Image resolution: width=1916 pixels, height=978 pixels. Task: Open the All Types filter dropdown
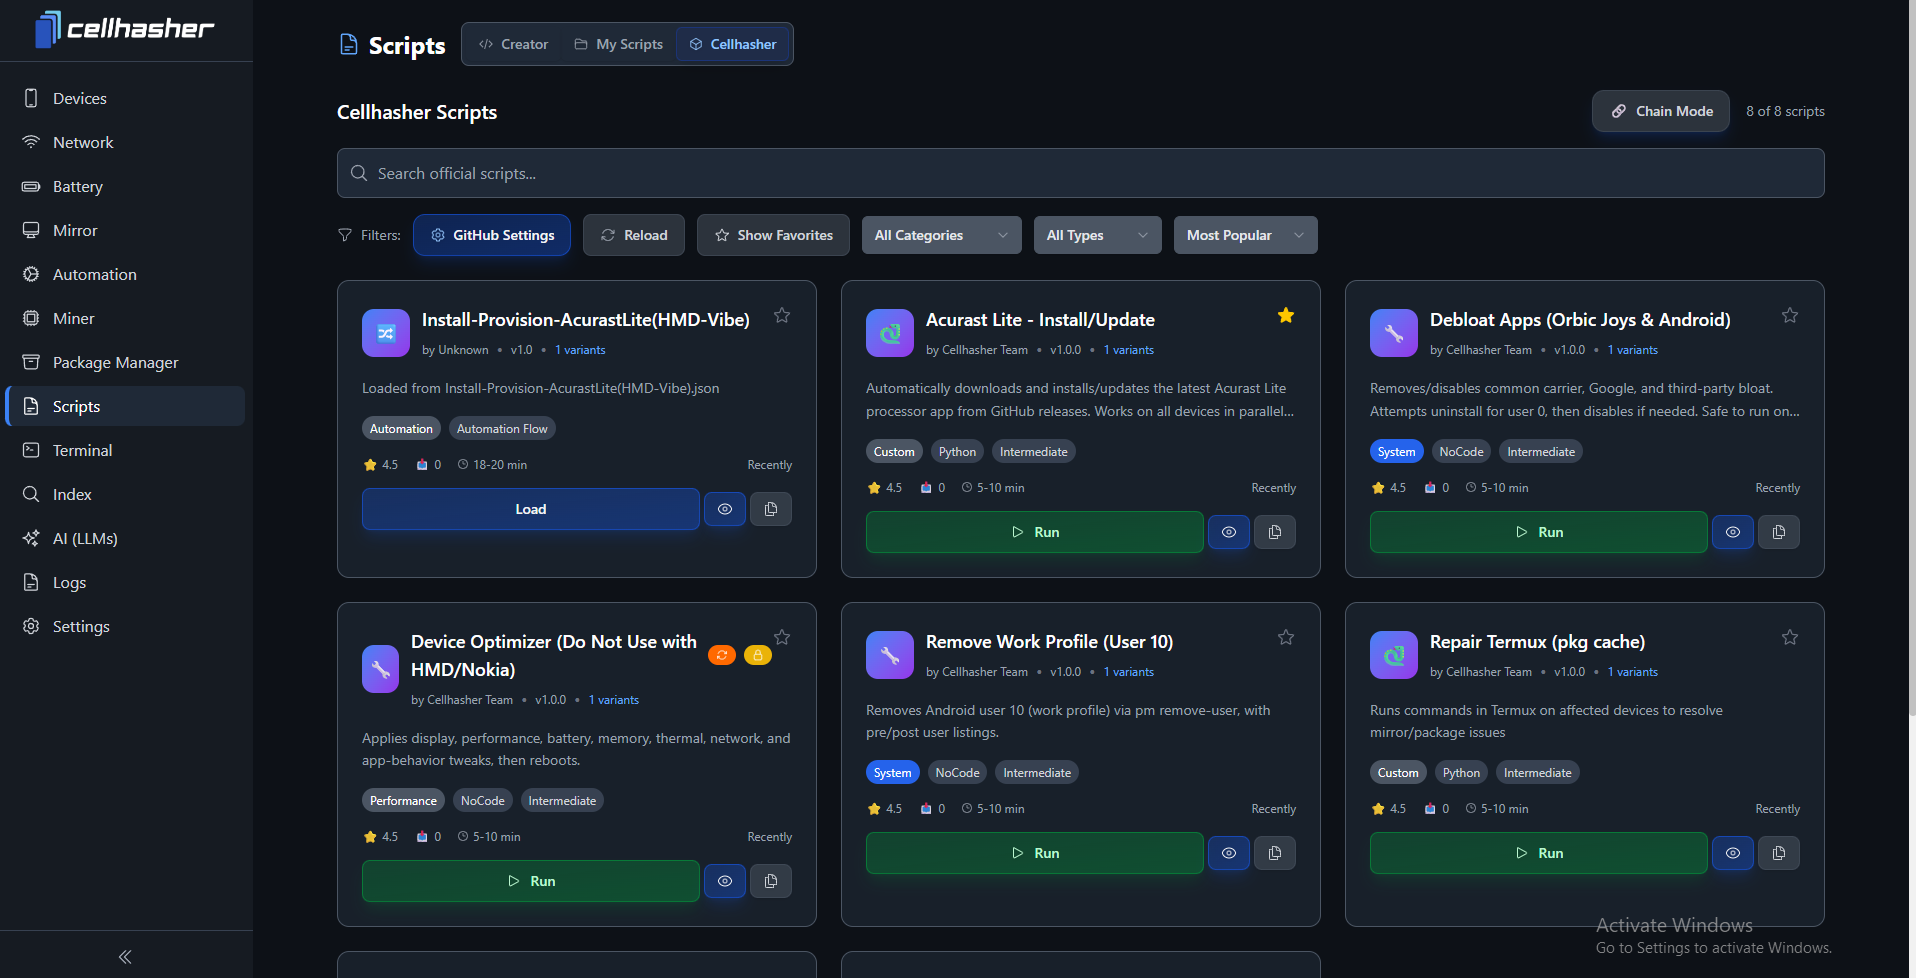(1096, 235)
